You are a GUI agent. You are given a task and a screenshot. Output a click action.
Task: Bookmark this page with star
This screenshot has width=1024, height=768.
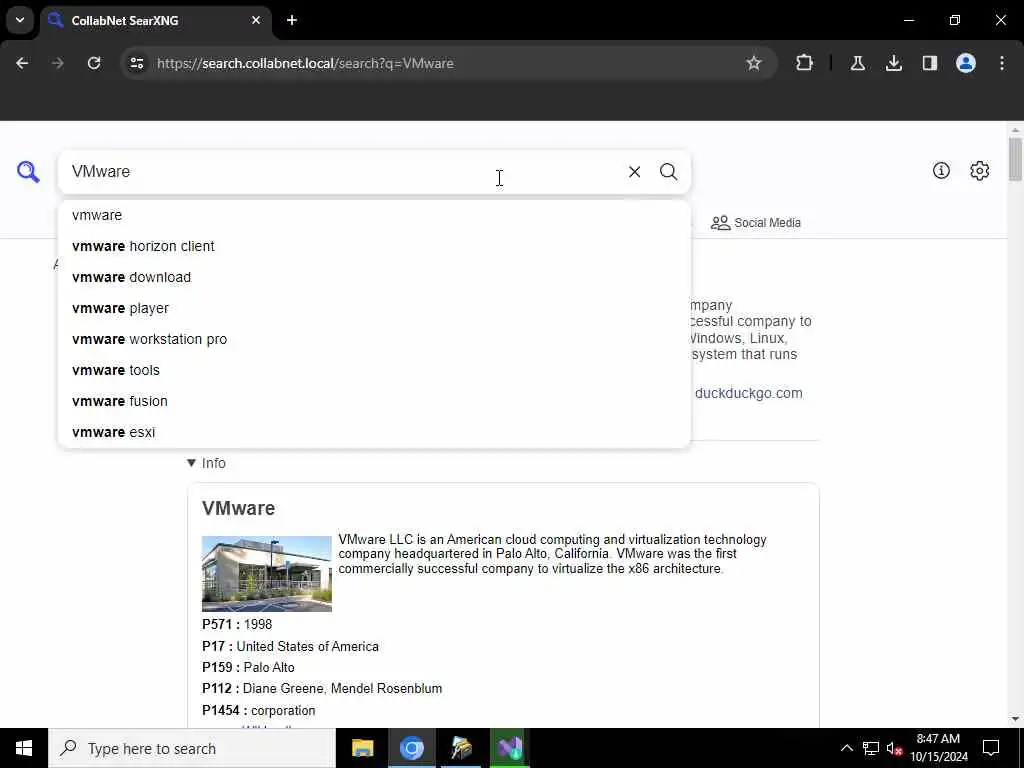(754, 63)
